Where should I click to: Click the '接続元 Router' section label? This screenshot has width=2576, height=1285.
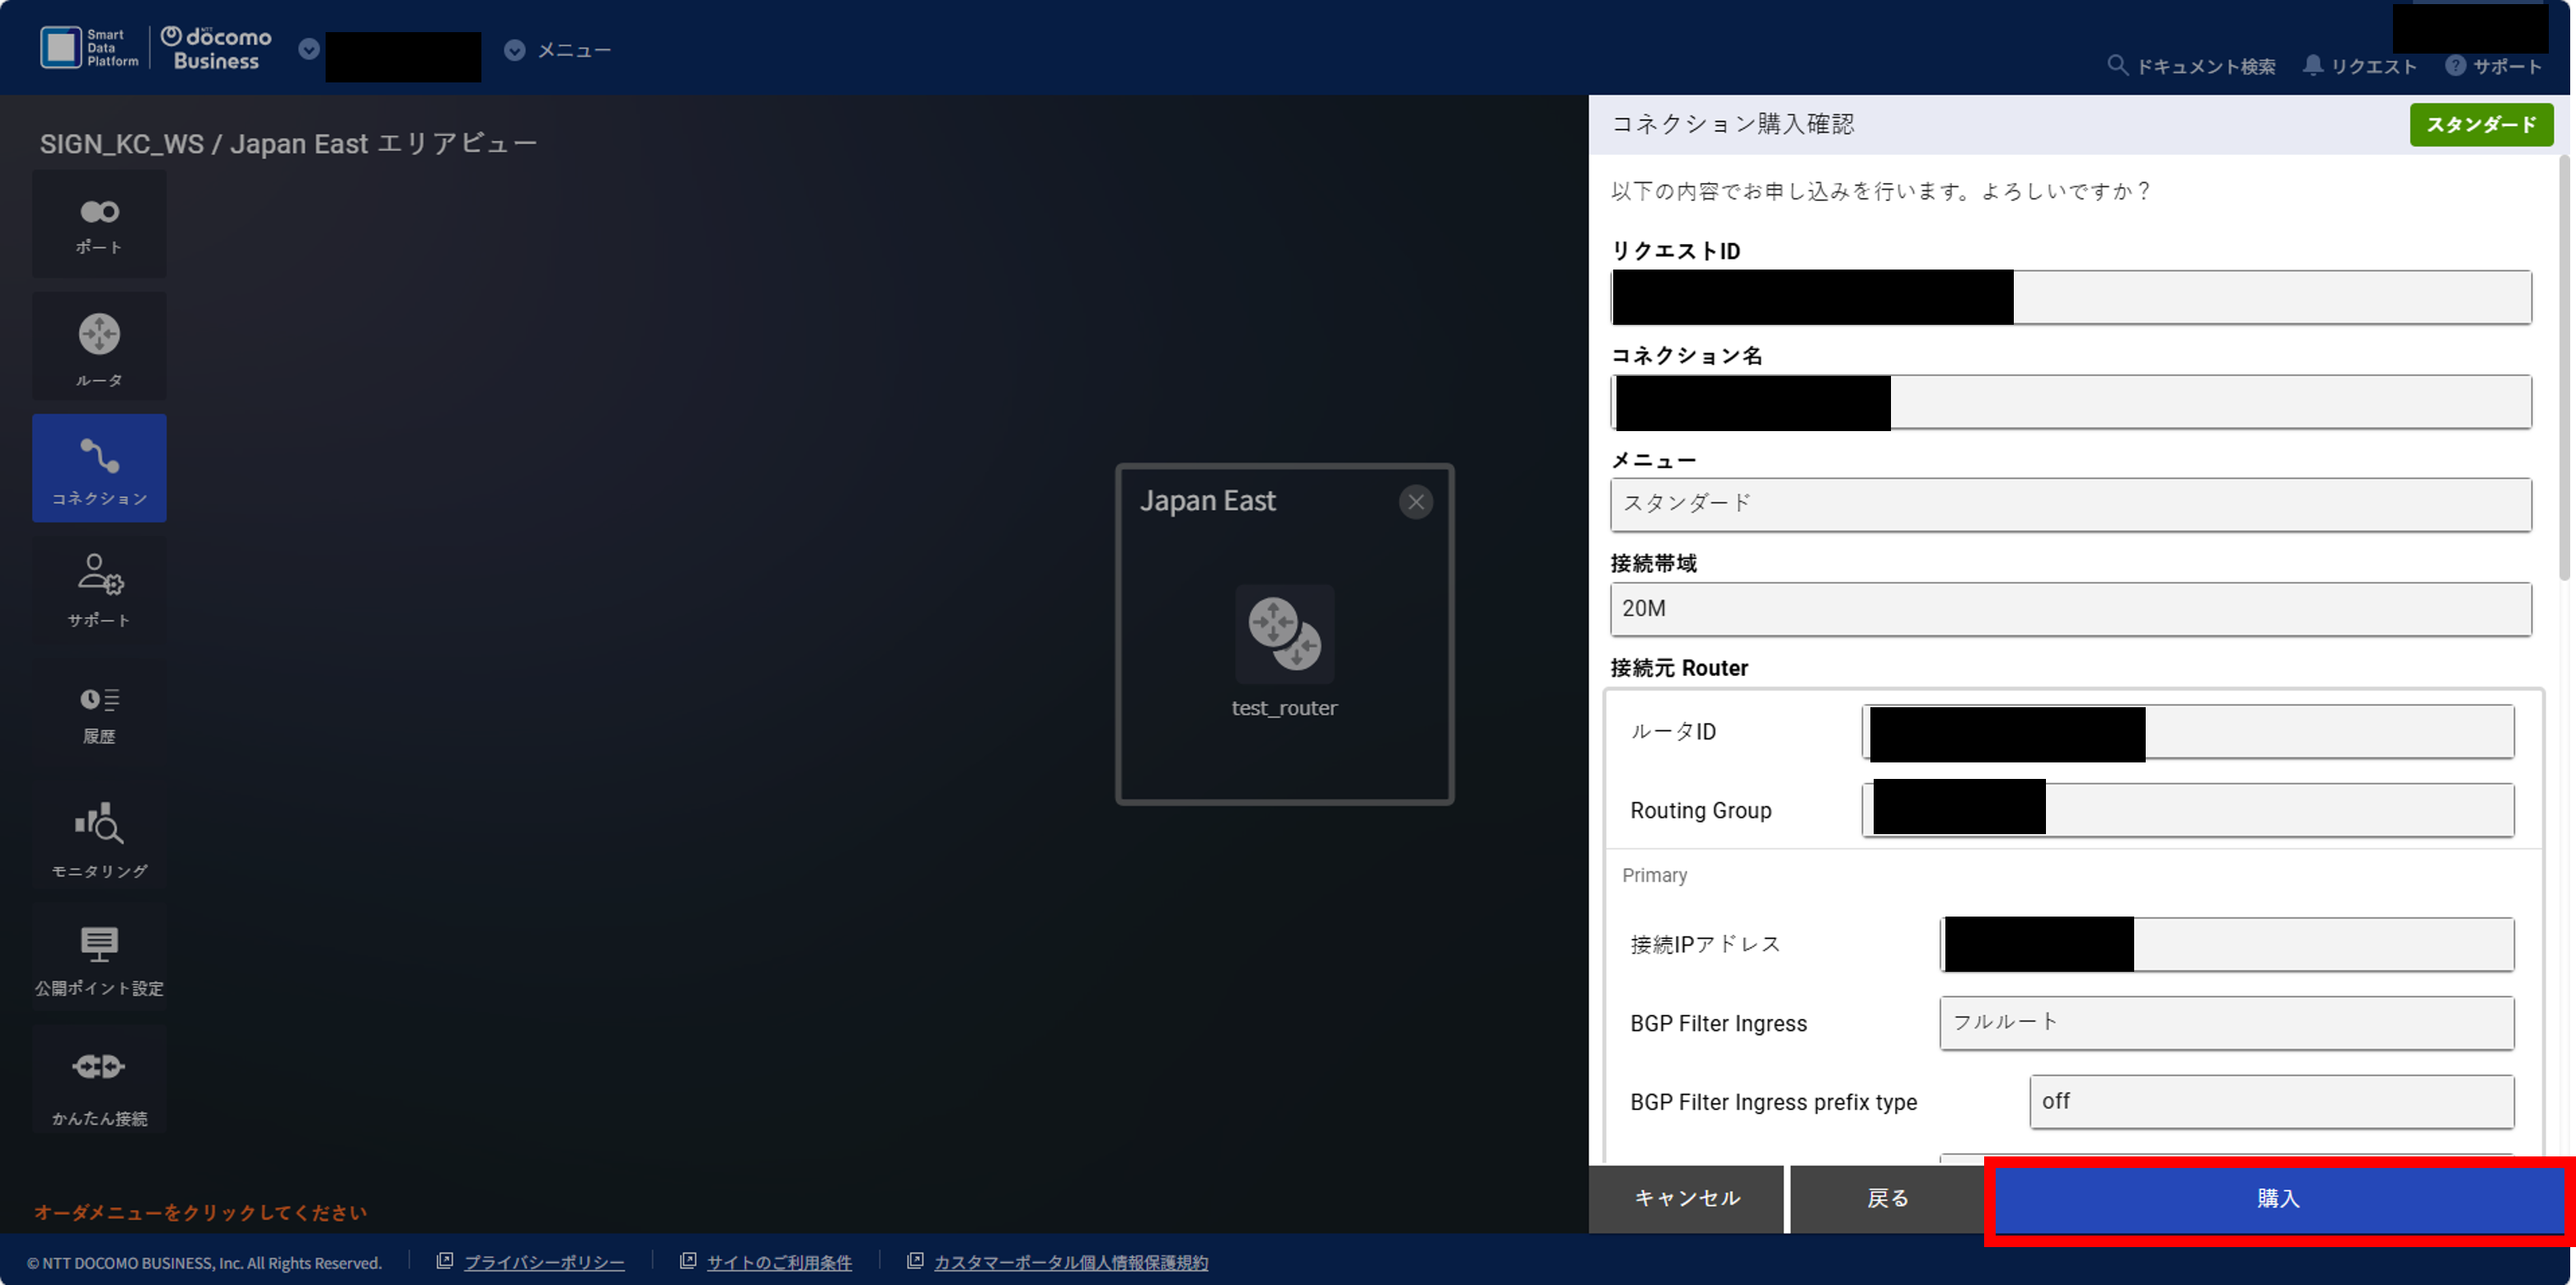pyautogui.click(x=1679, y=668)
